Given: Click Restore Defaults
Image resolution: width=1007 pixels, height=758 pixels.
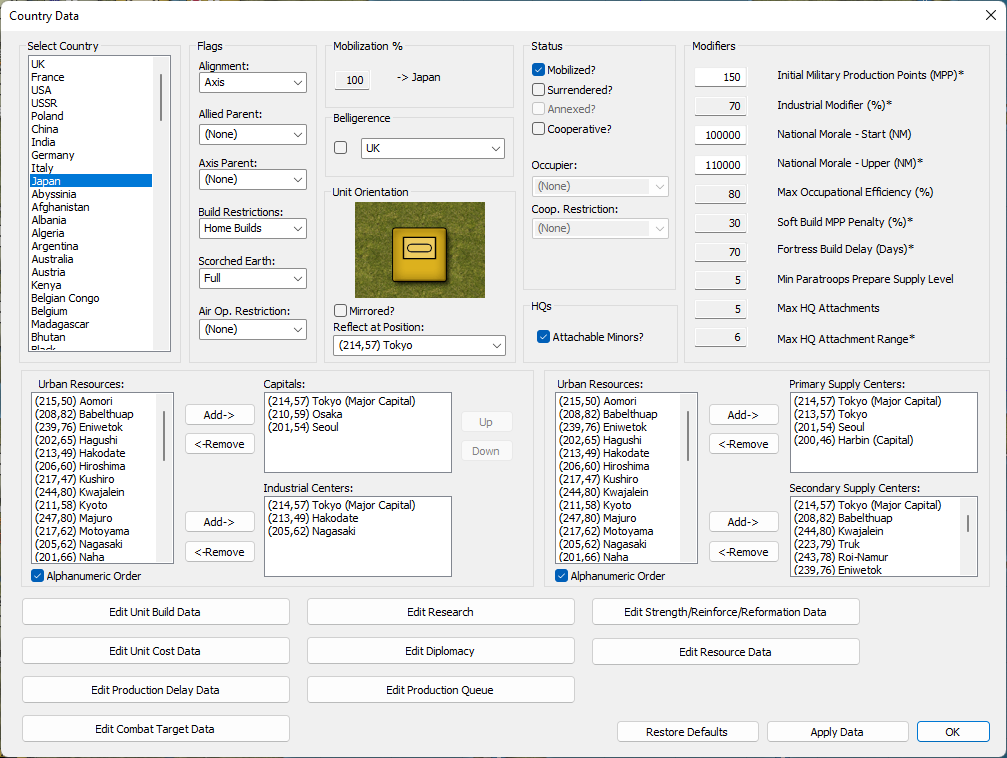Looking at the screenshot, I should click(688, 732).
